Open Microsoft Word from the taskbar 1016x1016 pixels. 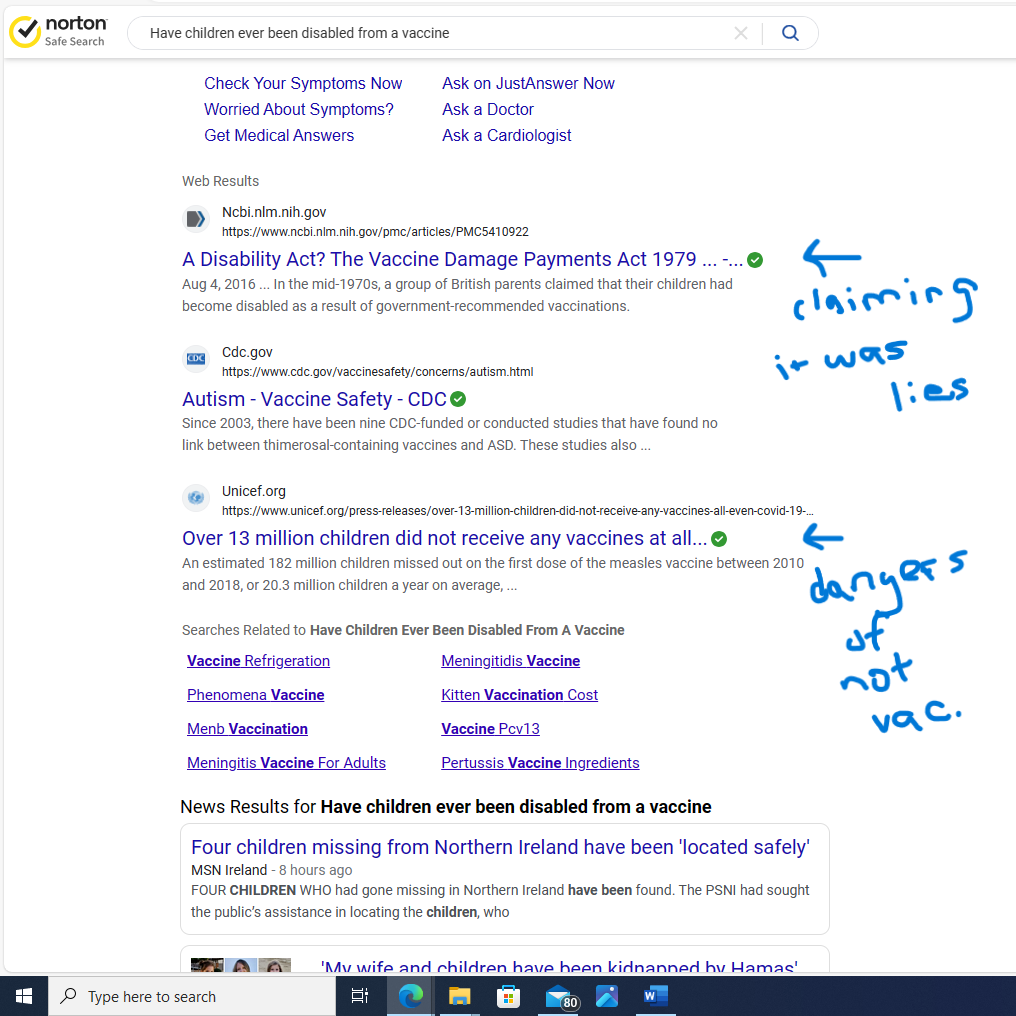click(x=656, y=996)
